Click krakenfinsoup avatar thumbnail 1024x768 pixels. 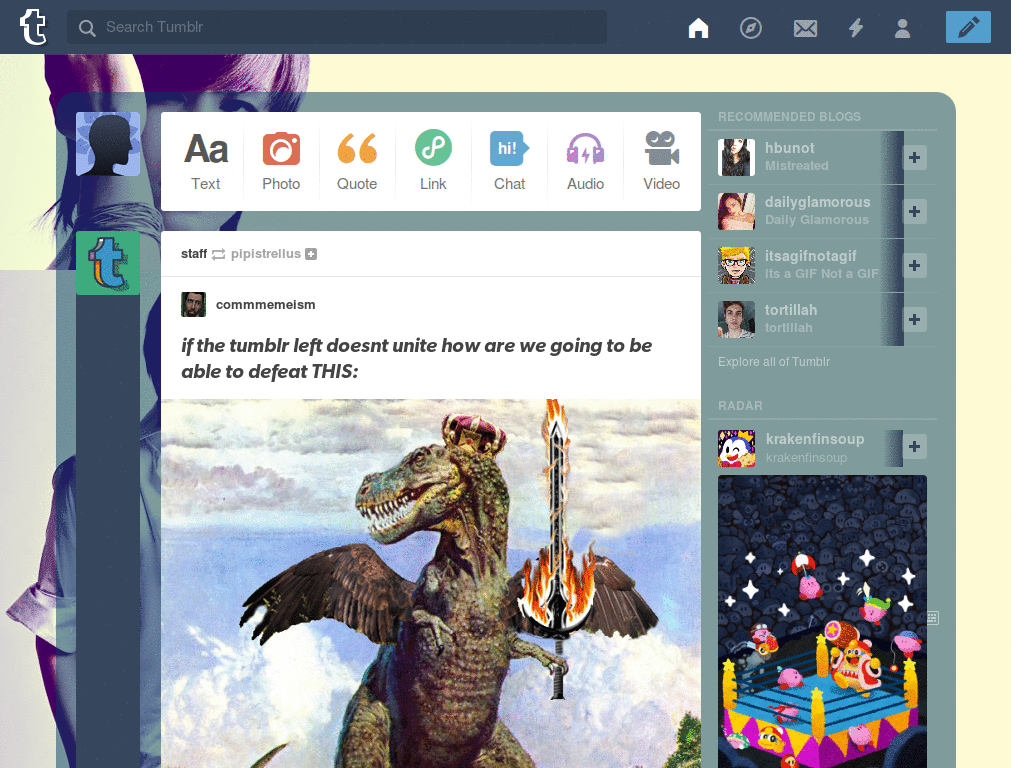click(x=737, y=448)
